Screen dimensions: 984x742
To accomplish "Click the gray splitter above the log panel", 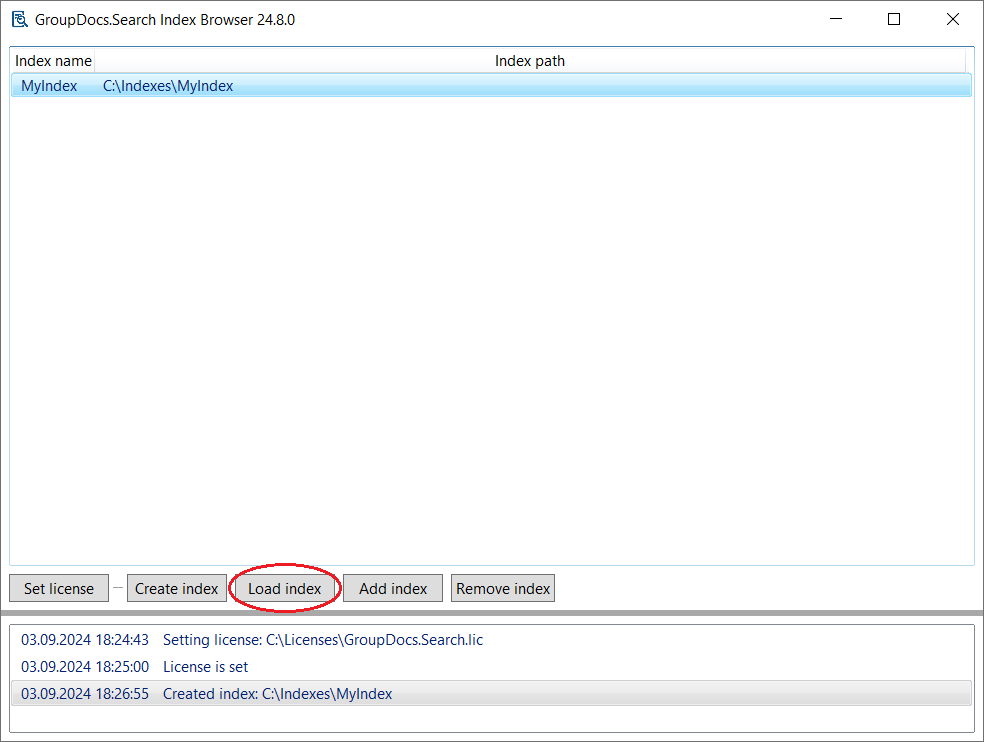I will [492, 612].
